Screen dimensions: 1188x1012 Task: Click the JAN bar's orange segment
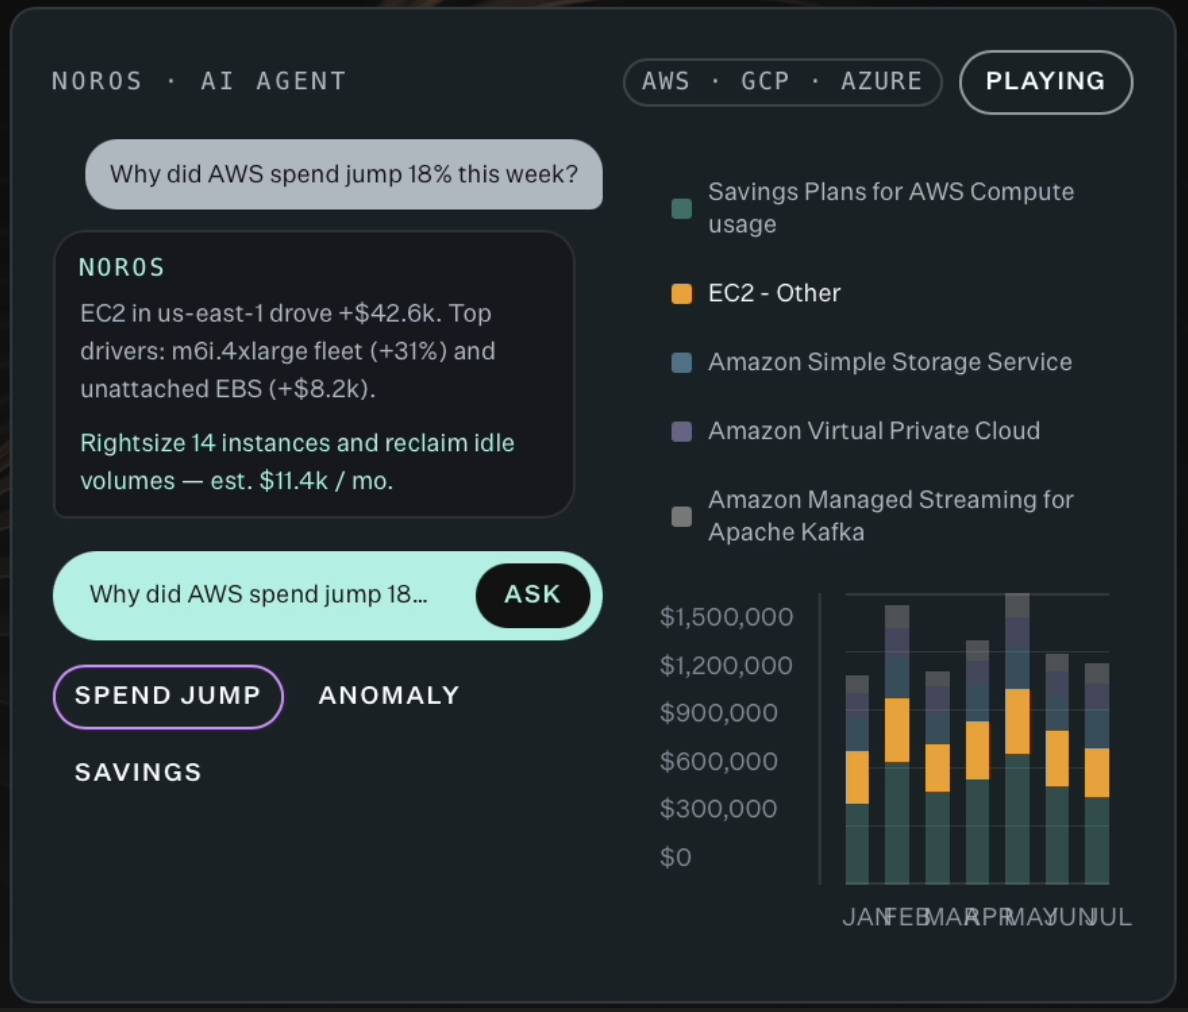tap(857, 777)
